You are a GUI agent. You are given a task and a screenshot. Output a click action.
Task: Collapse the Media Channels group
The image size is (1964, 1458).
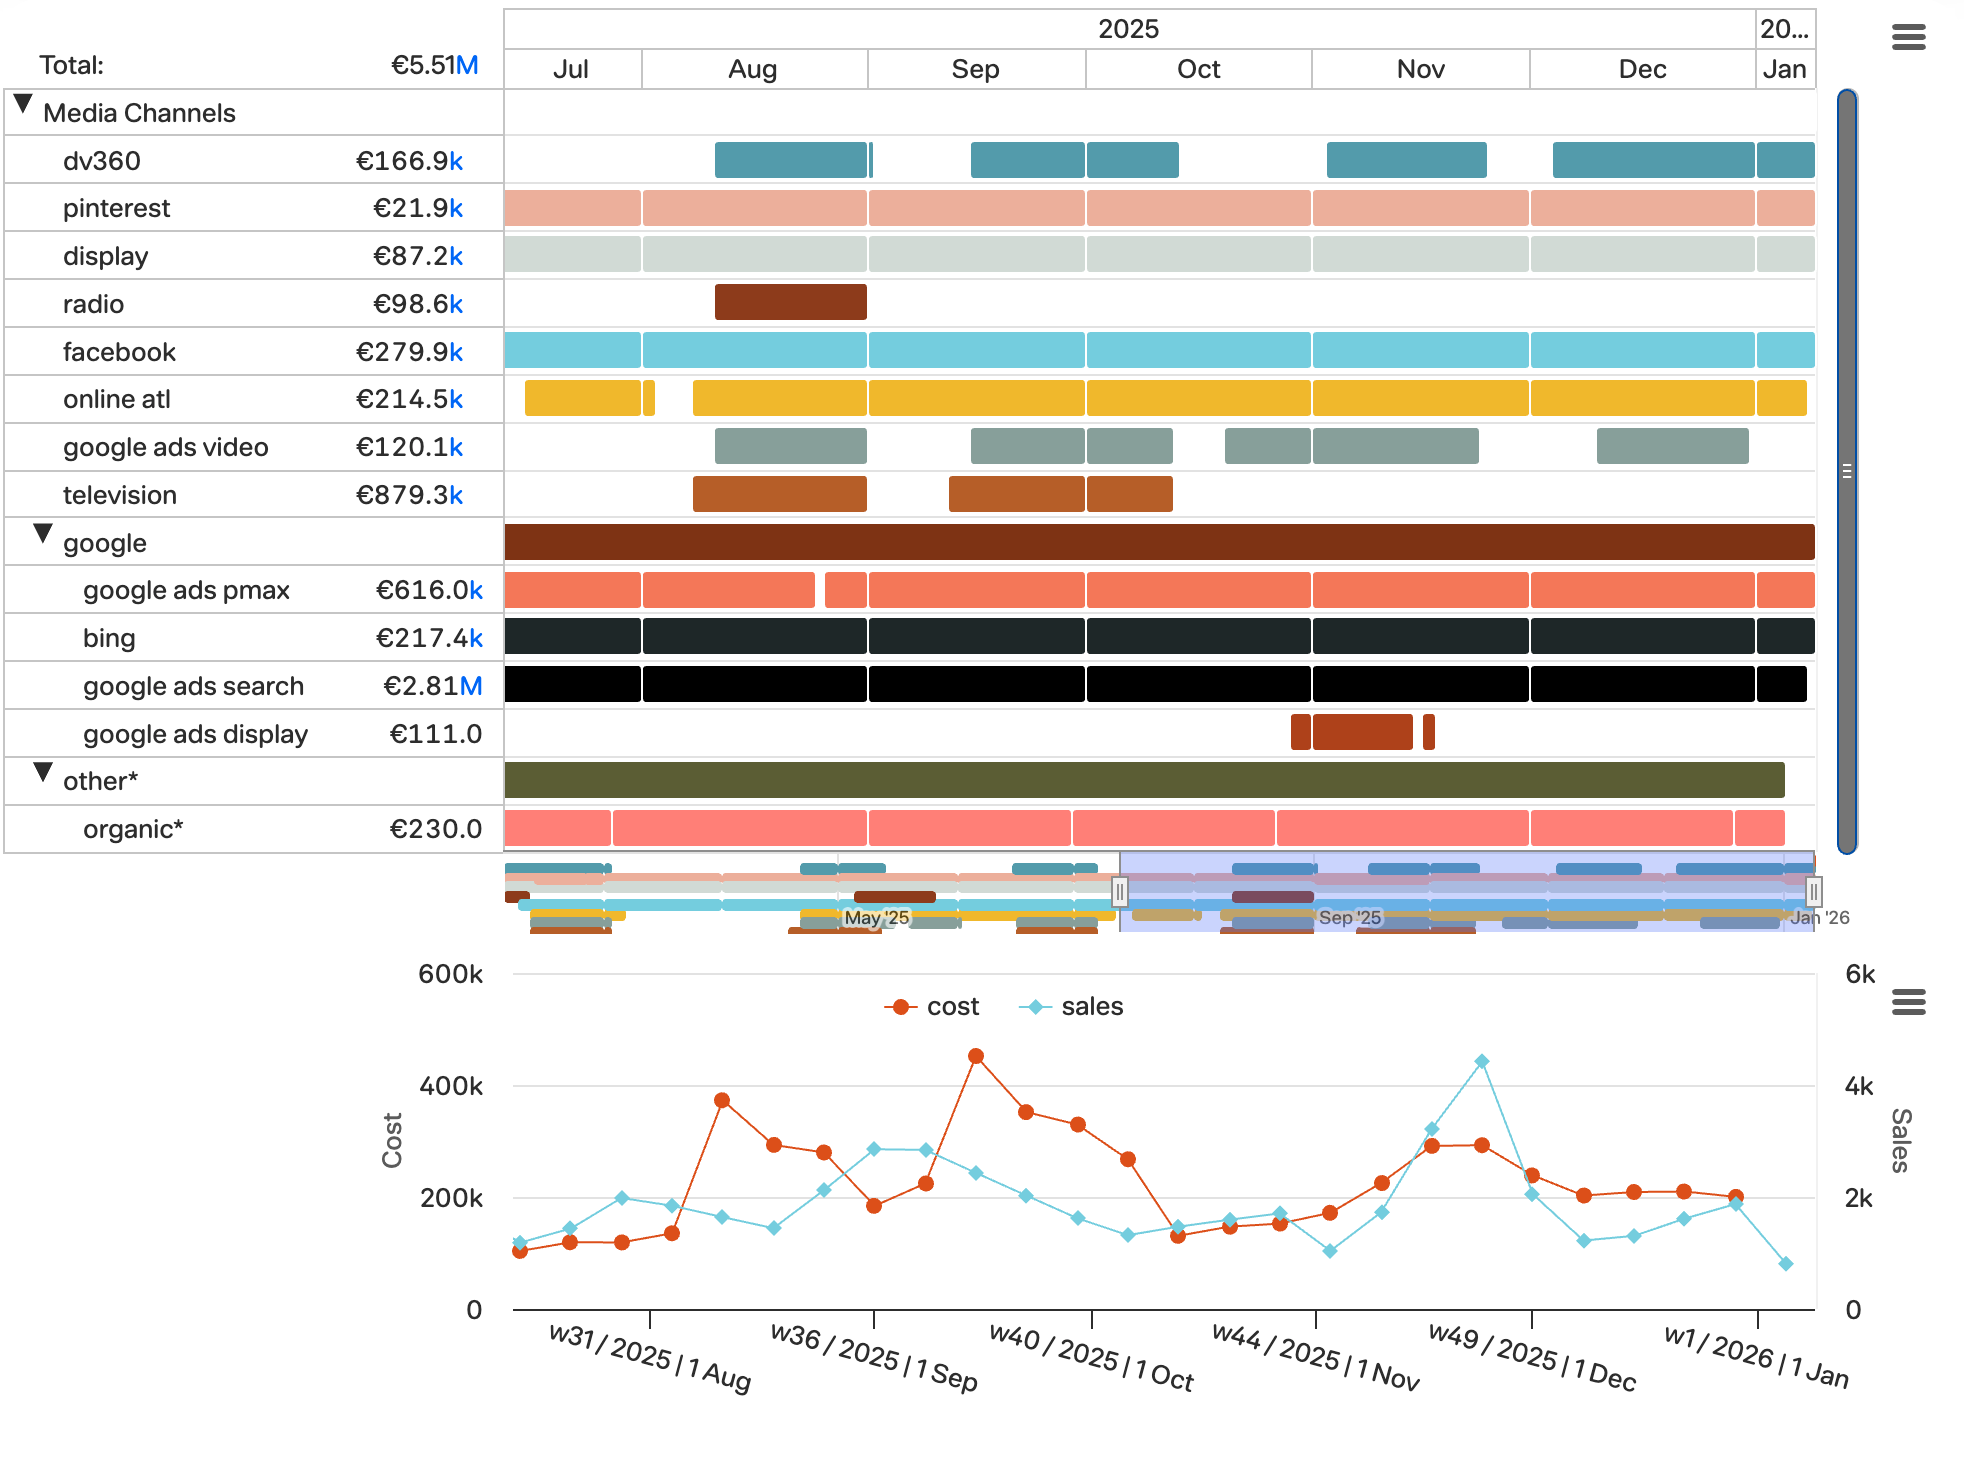[x=23, y=104]
